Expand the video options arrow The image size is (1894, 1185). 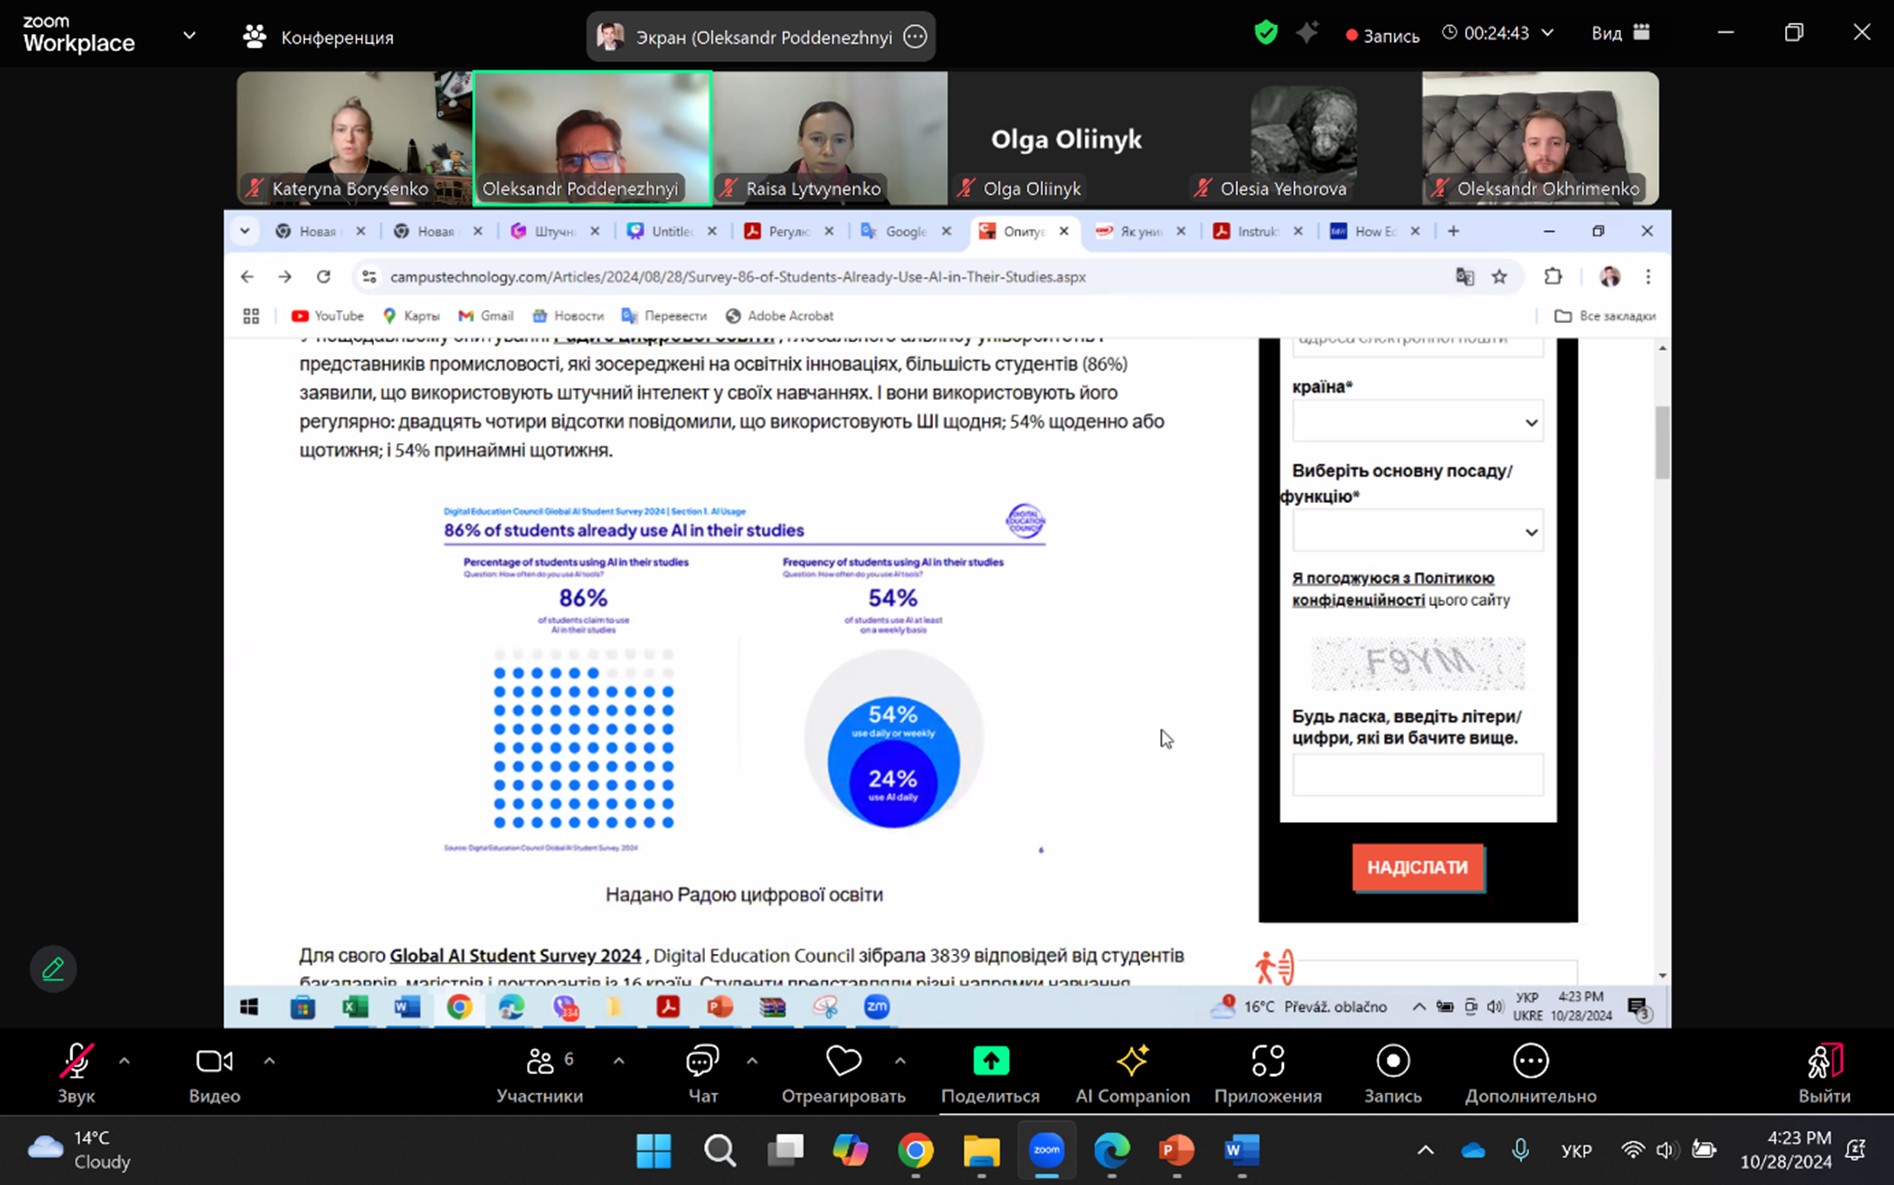(269, 1061)
